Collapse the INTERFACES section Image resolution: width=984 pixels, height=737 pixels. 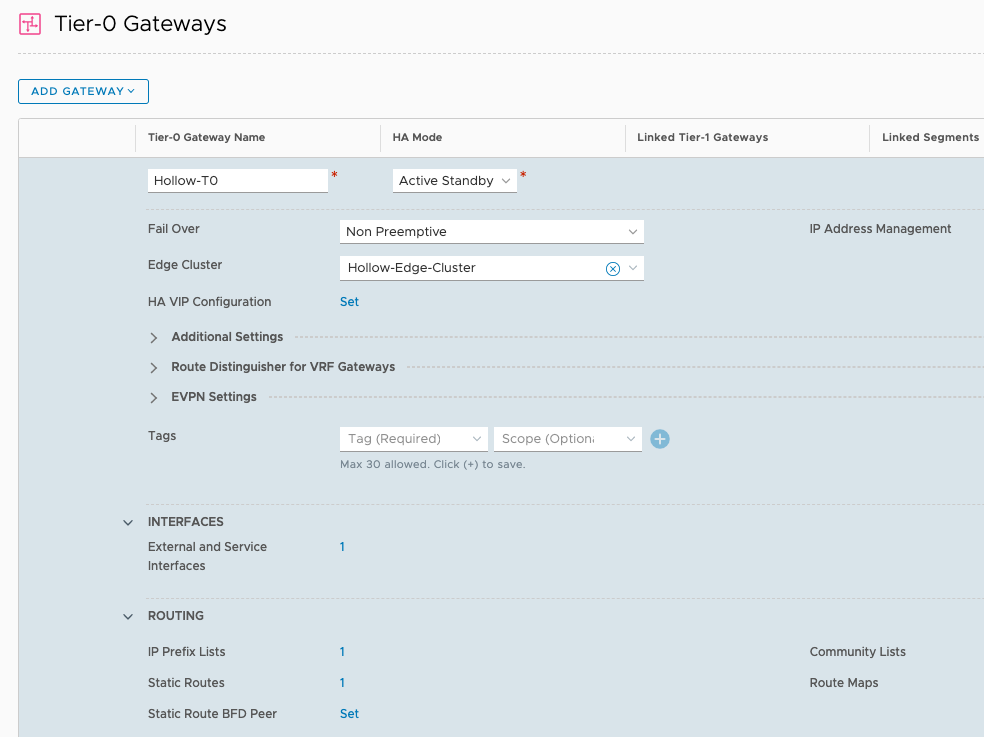(128, 522)
